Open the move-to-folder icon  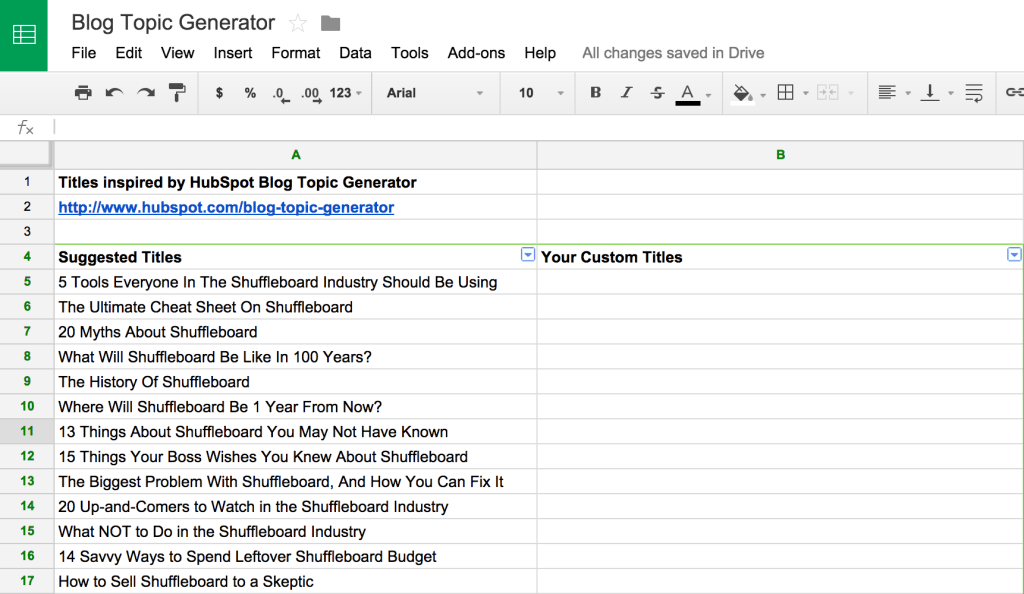click(330, 23)
